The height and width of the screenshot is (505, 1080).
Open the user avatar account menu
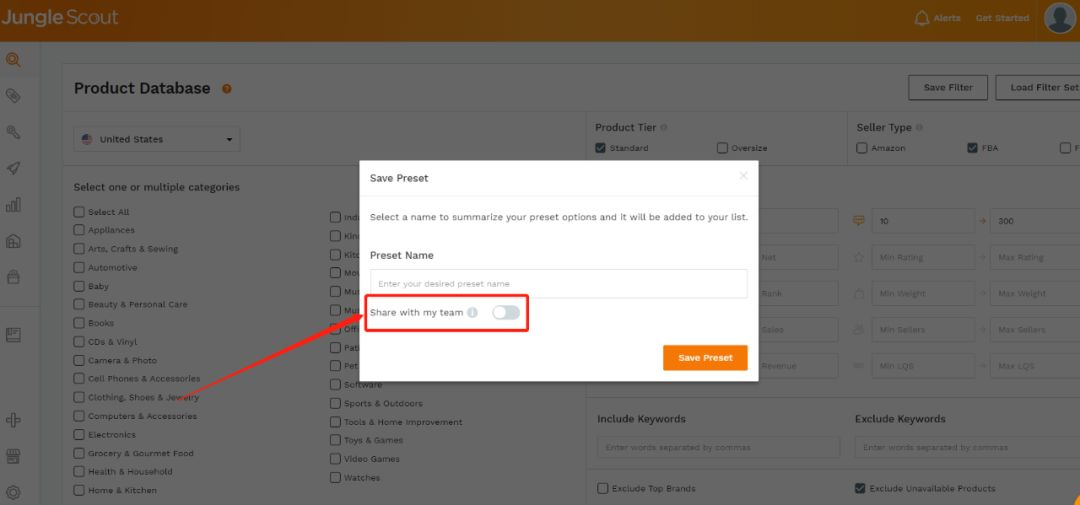click(x=1059, y=18)
